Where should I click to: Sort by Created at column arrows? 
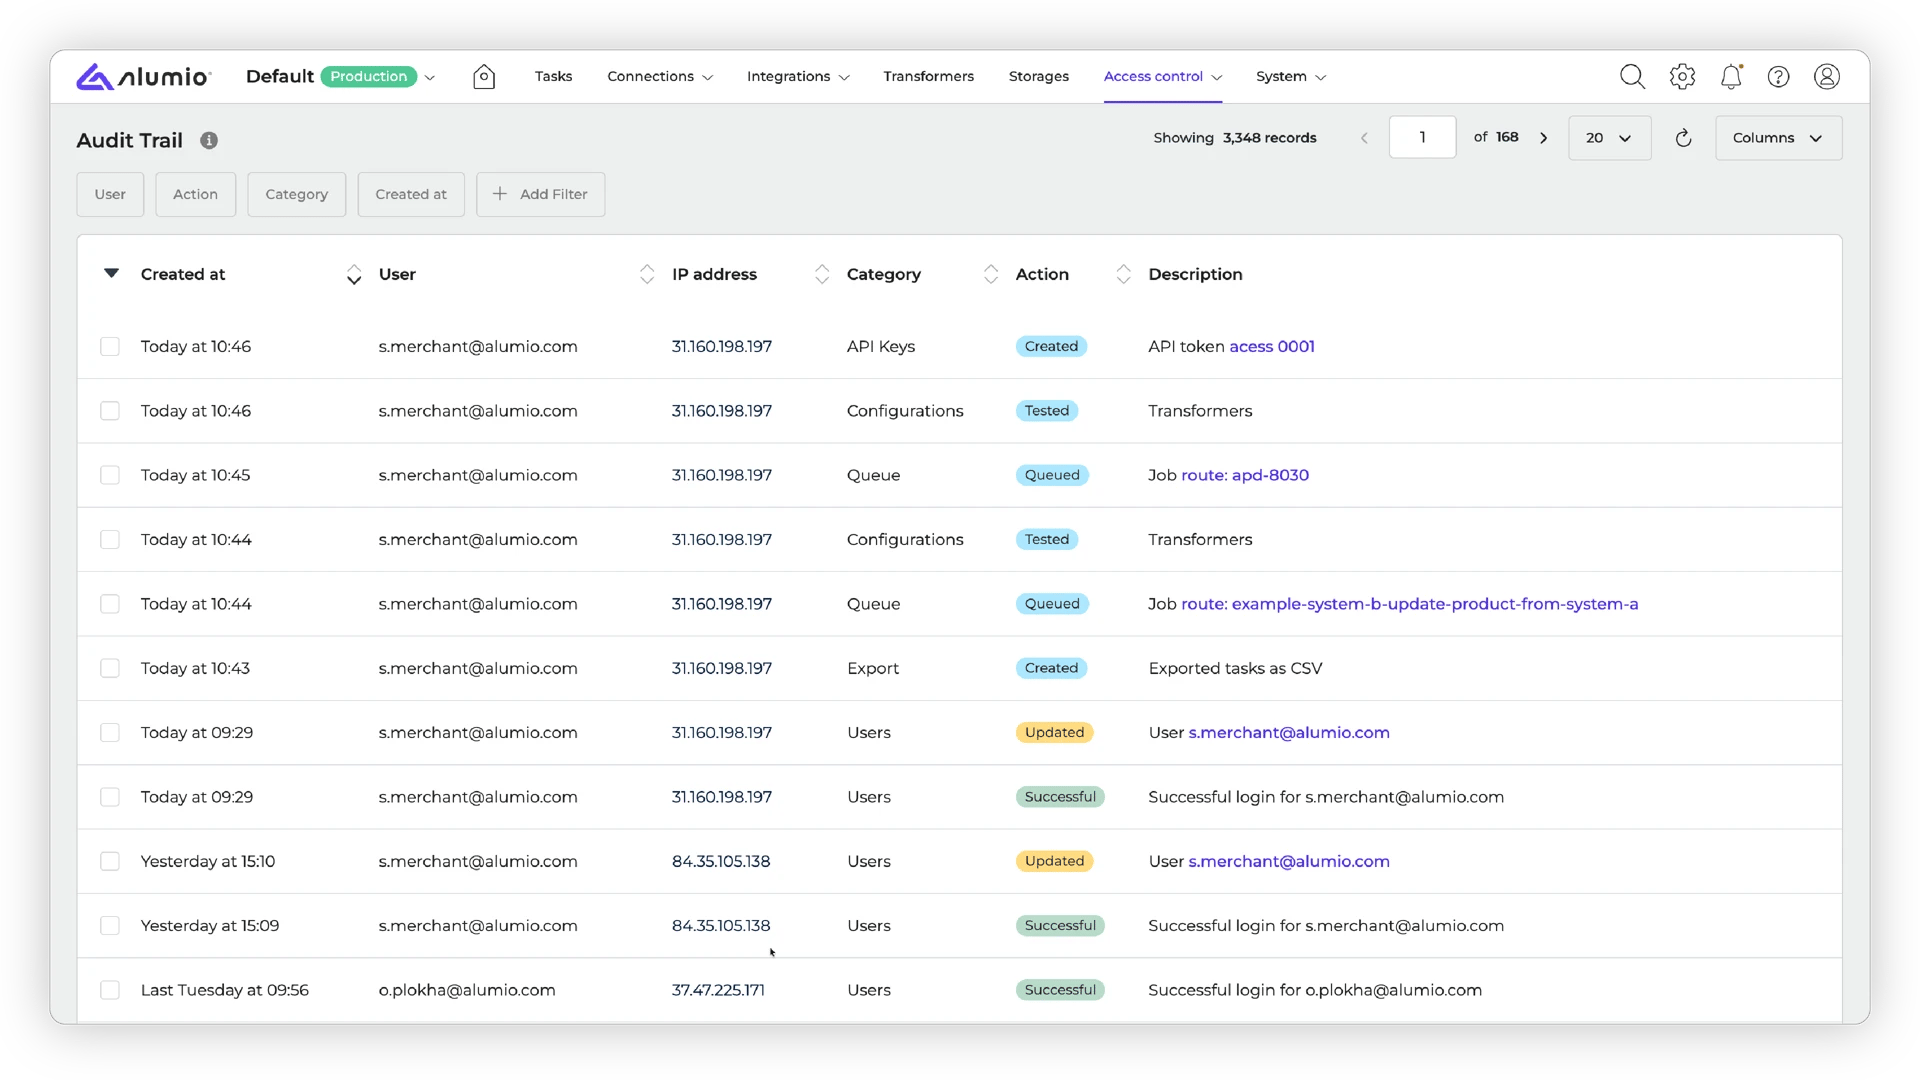pos(354,275)
